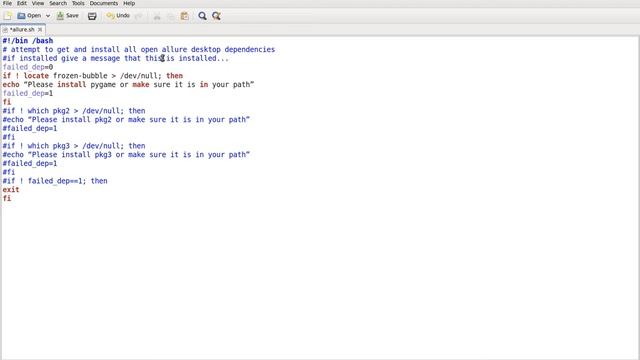Click the '#echo ... pkg3' commented line
Image resolution: width=640 pixels, height=360 pixels.
point(126,155)
